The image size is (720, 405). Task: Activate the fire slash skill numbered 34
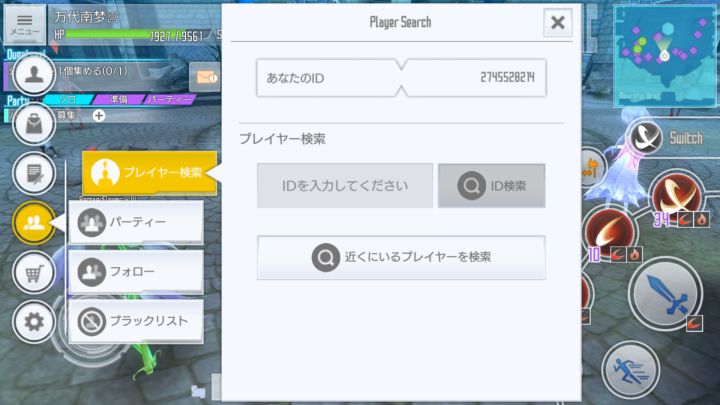(676, 197)
